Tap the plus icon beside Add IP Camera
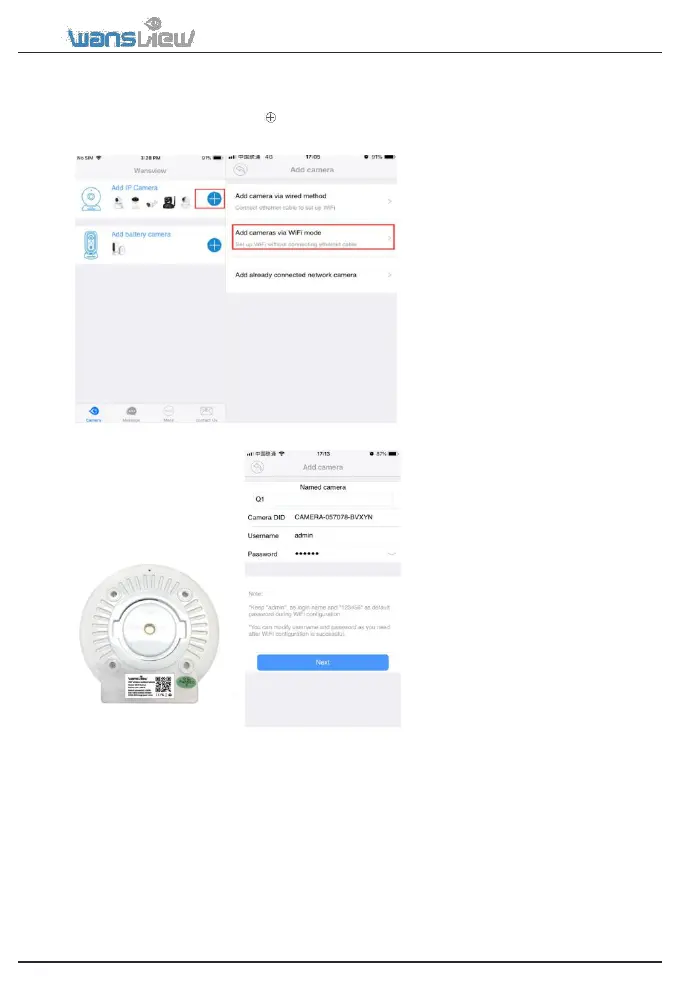 pos(214,199)
